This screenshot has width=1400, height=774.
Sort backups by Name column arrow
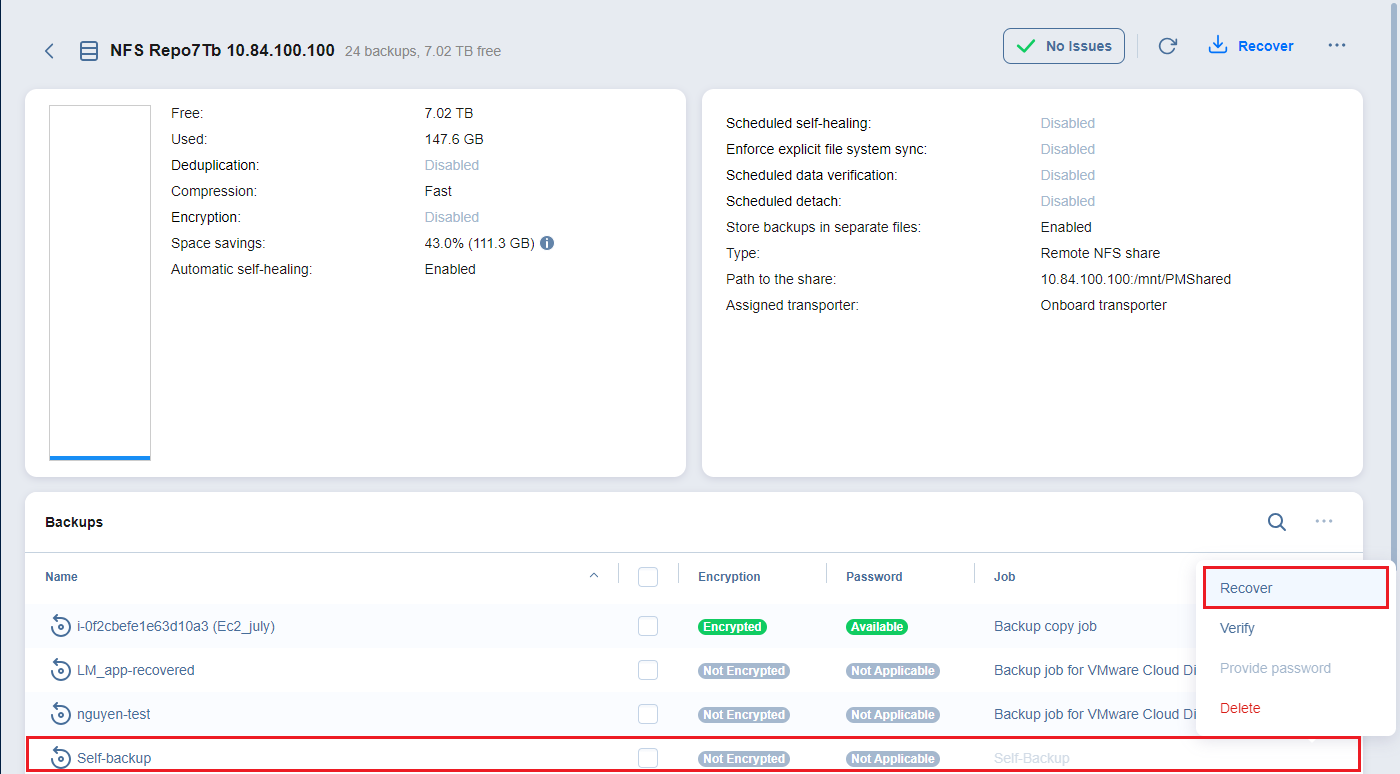click(594, 576)
